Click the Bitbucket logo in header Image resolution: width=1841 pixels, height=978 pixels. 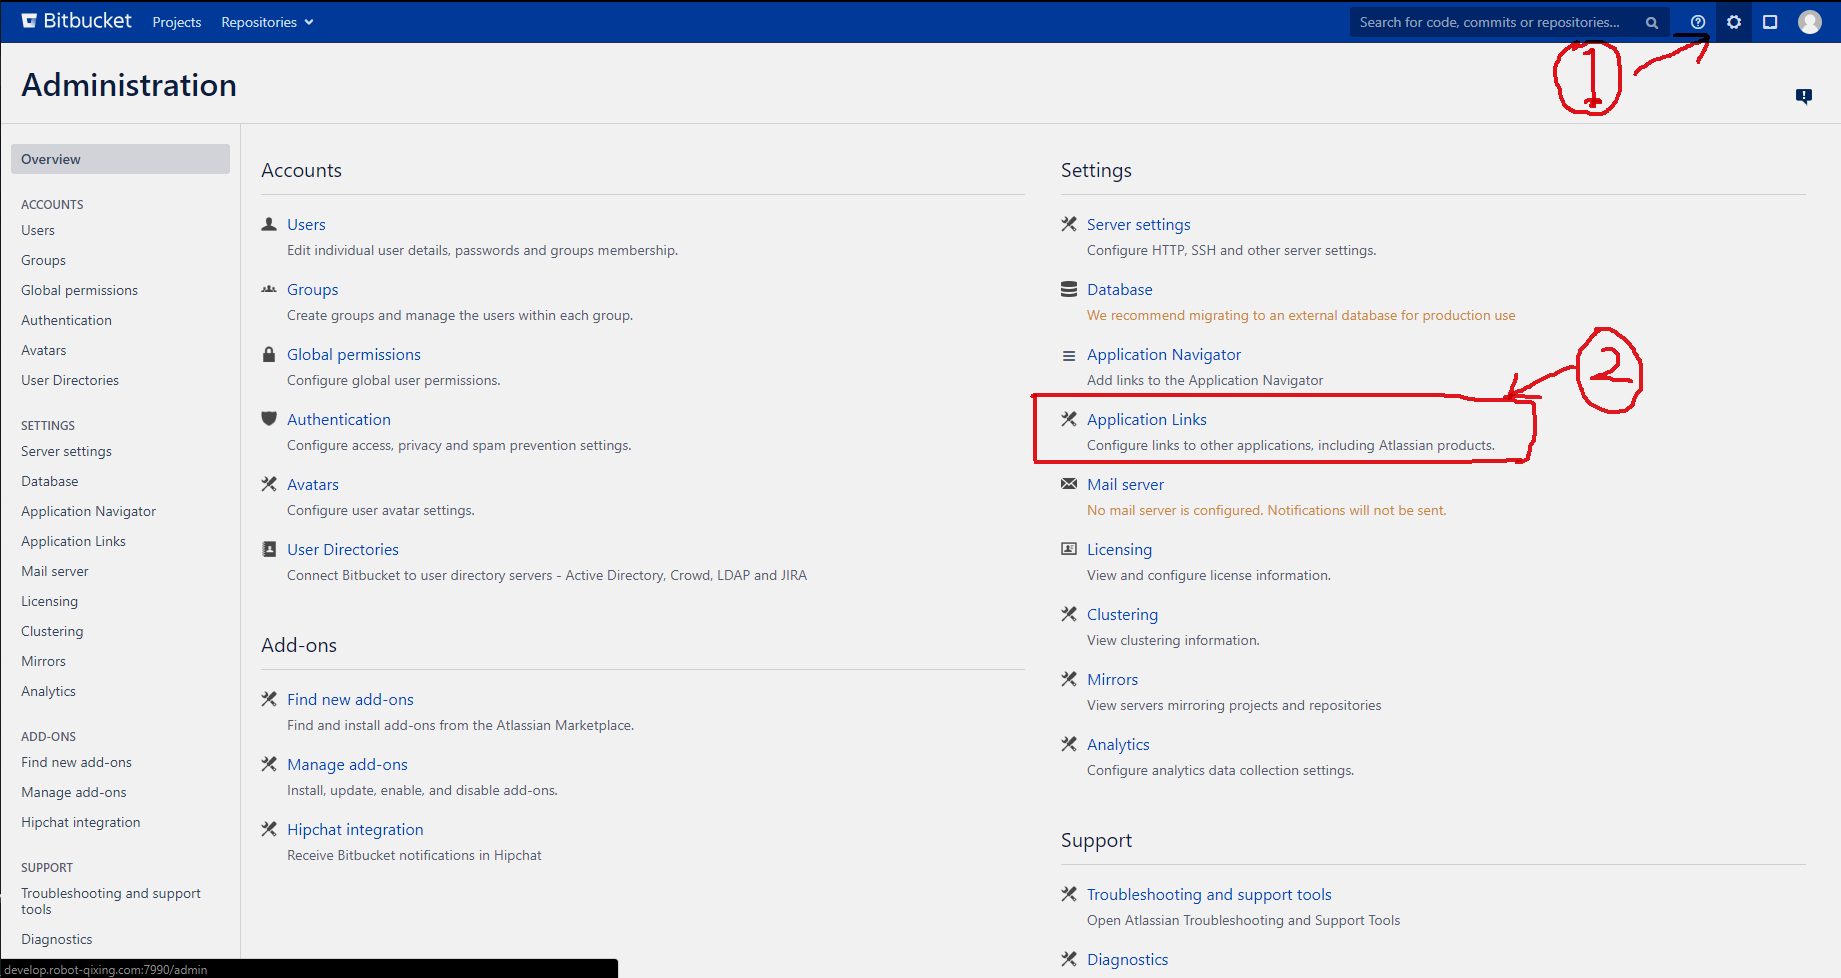tap(77, 21)
